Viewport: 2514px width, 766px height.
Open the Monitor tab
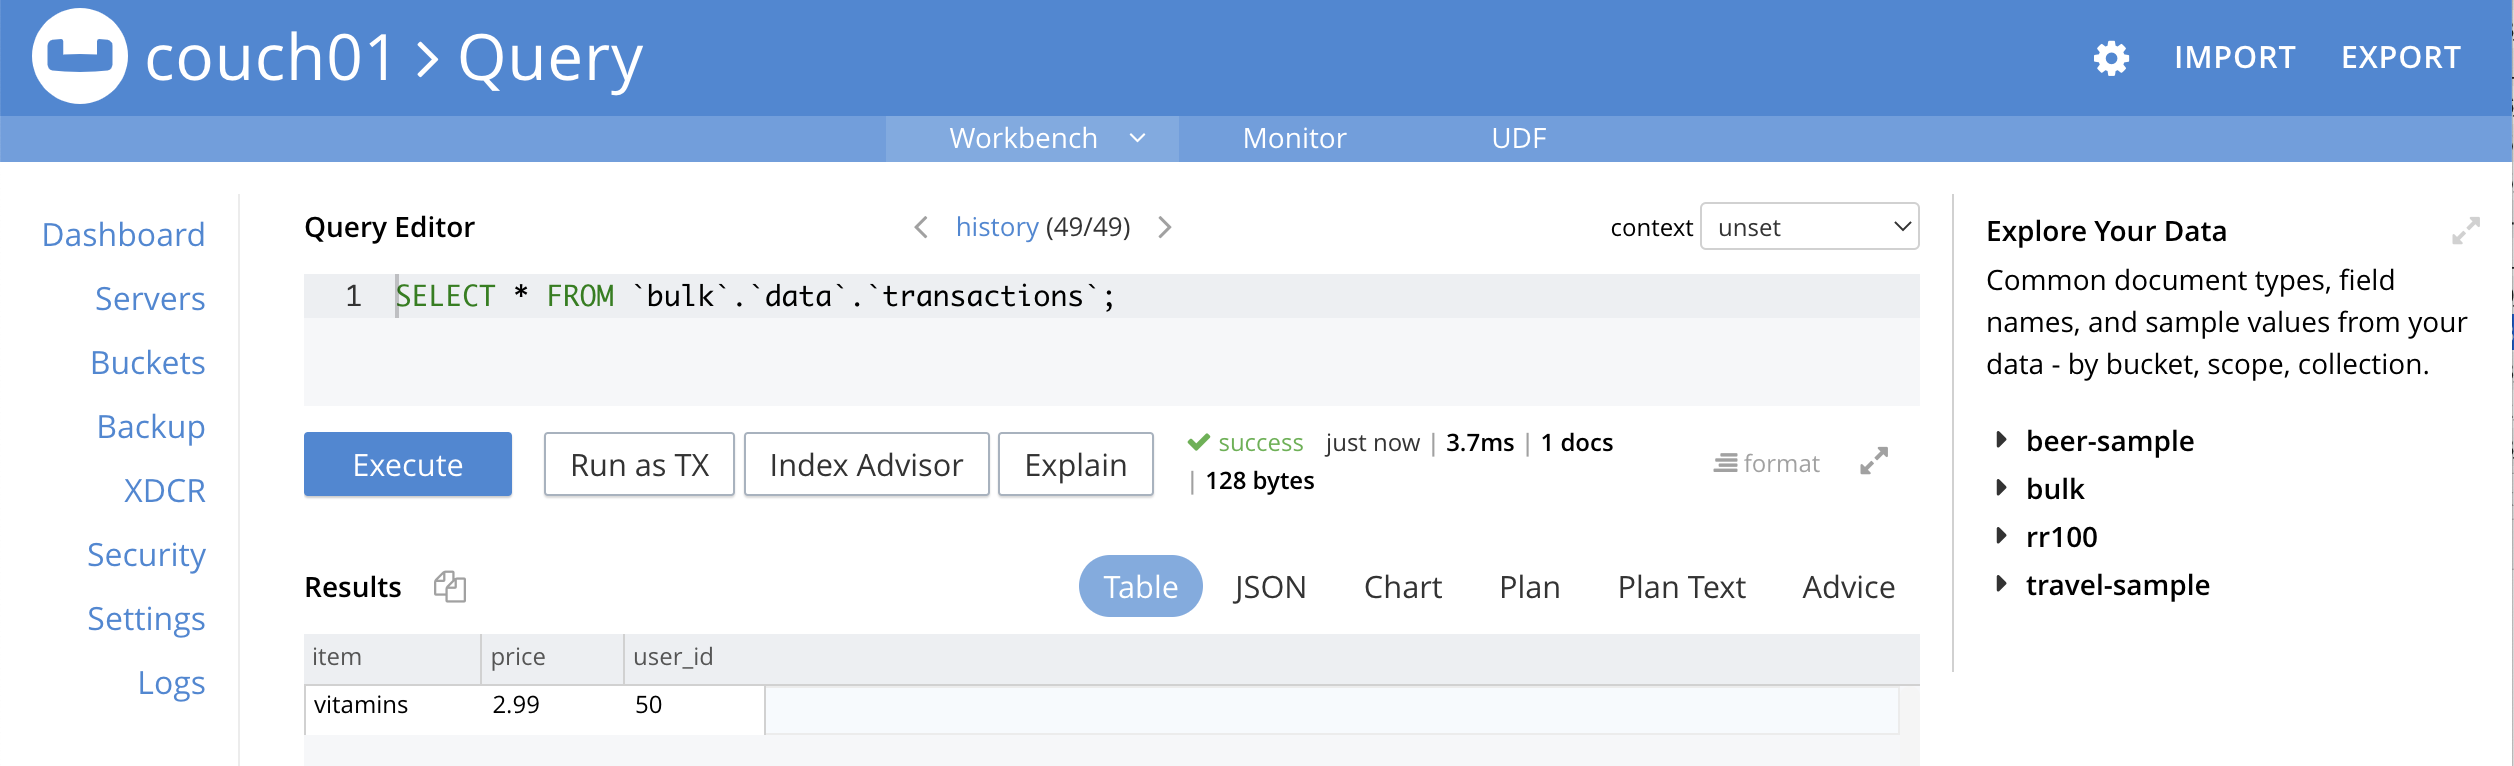coord(1294,138)
